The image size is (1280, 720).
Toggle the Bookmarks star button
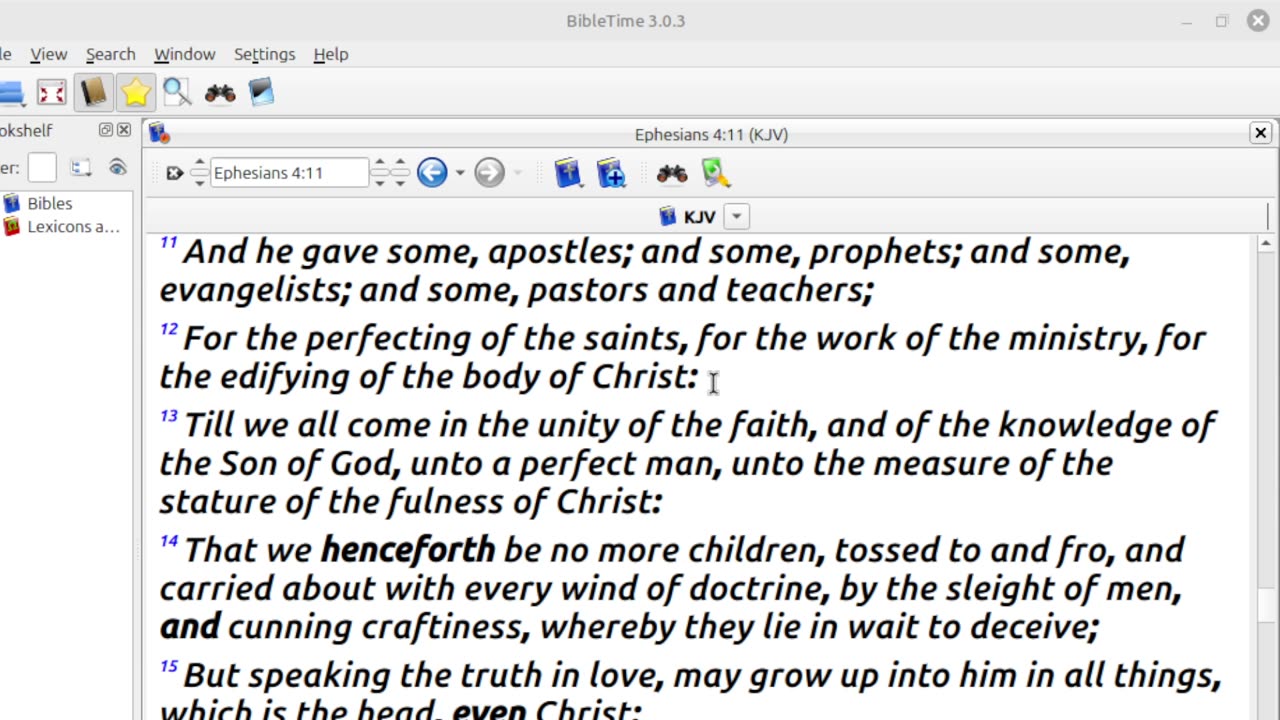click(135, 93)
